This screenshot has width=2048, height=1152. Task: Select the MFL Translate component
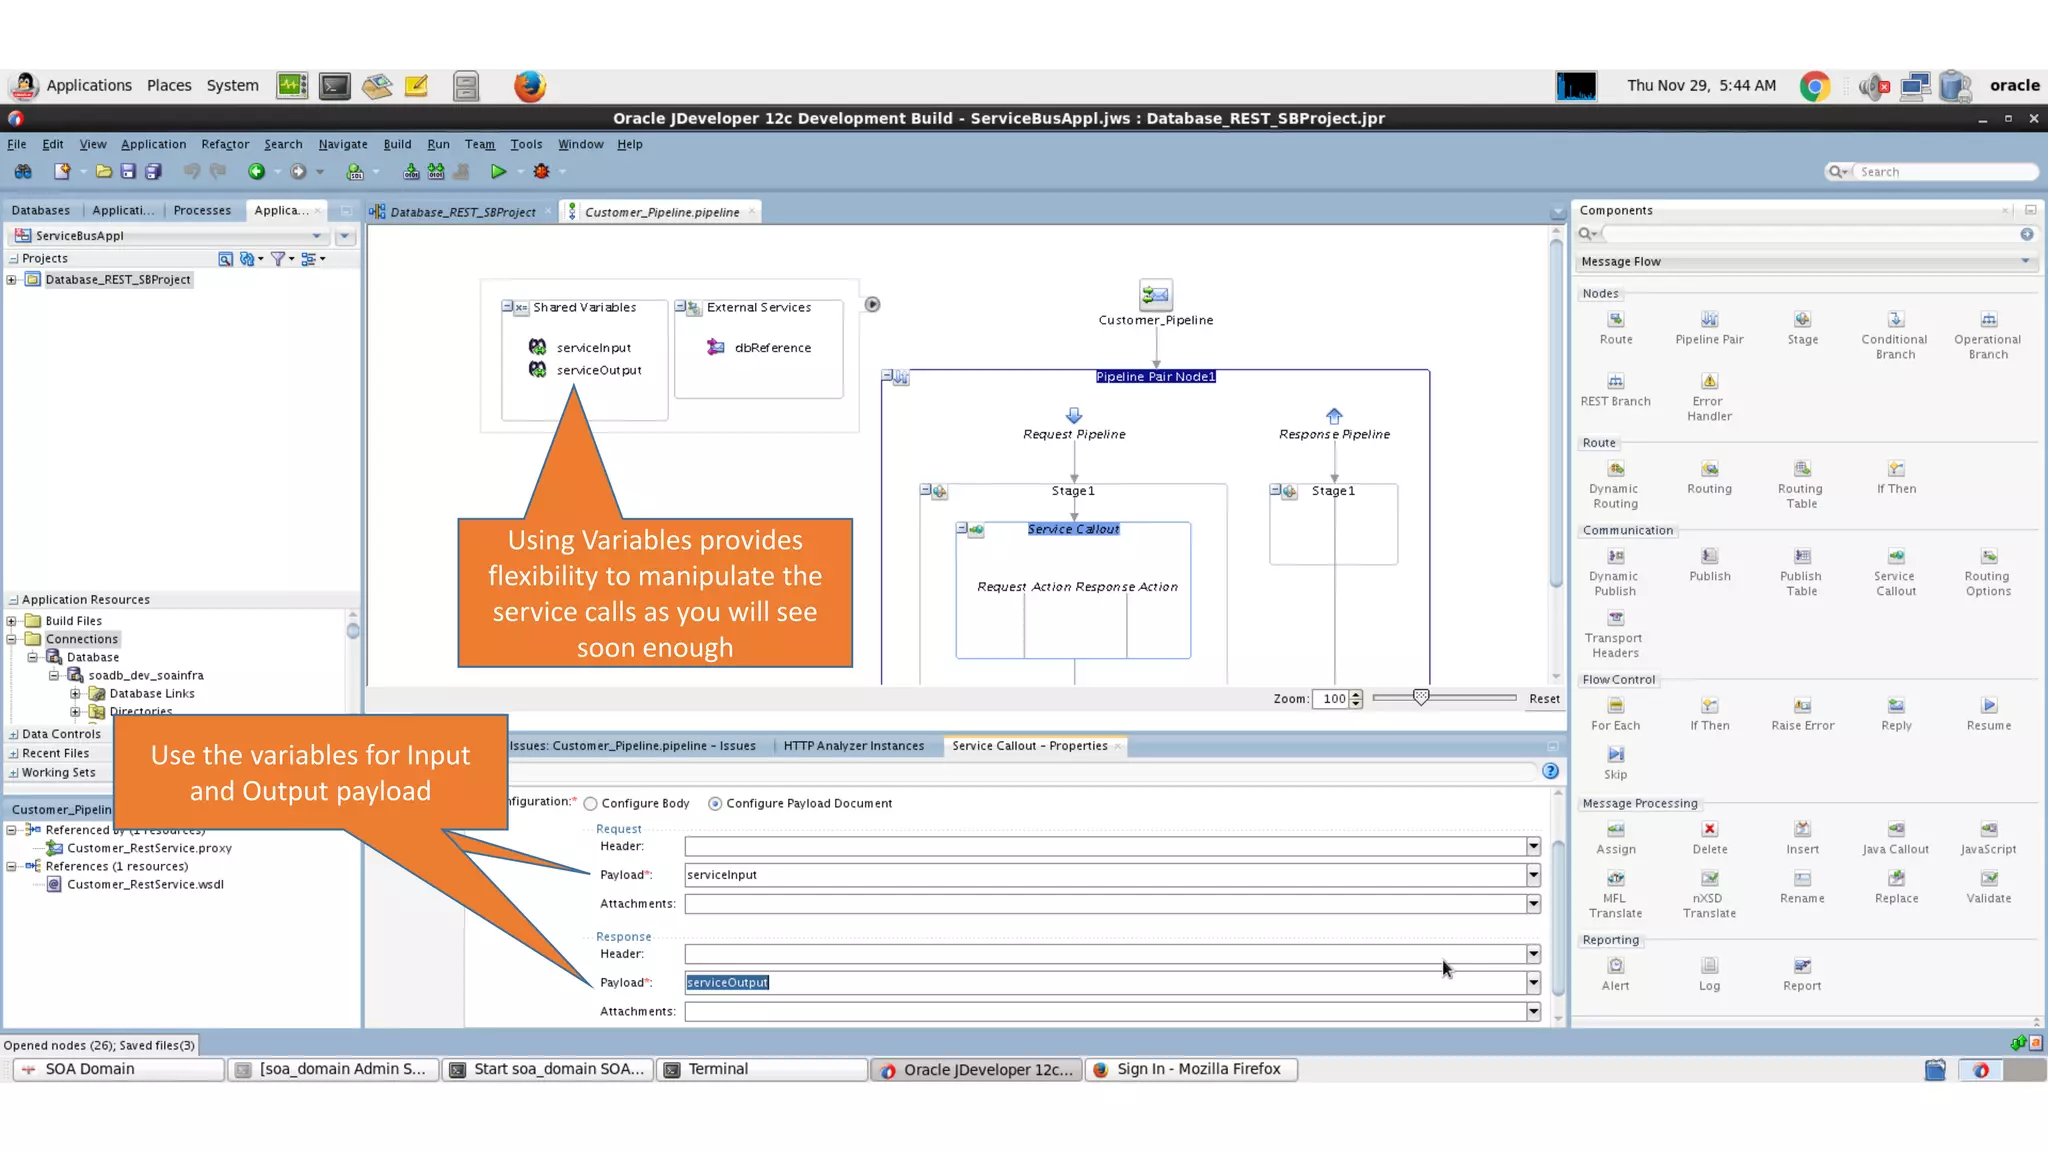click(x=1615, y=894)
